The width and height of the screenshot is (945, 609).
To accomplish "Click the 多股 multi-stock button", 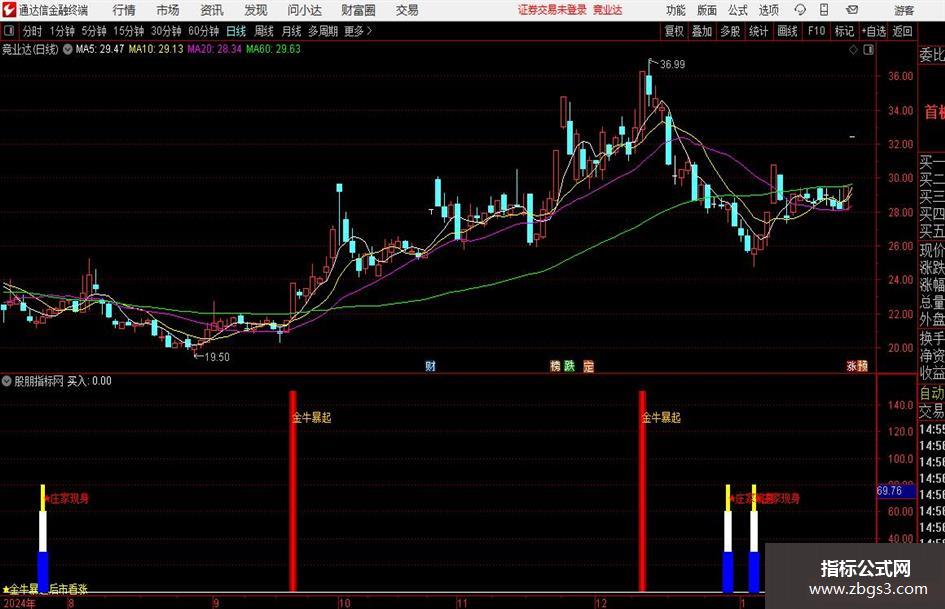I will point(730,31).
